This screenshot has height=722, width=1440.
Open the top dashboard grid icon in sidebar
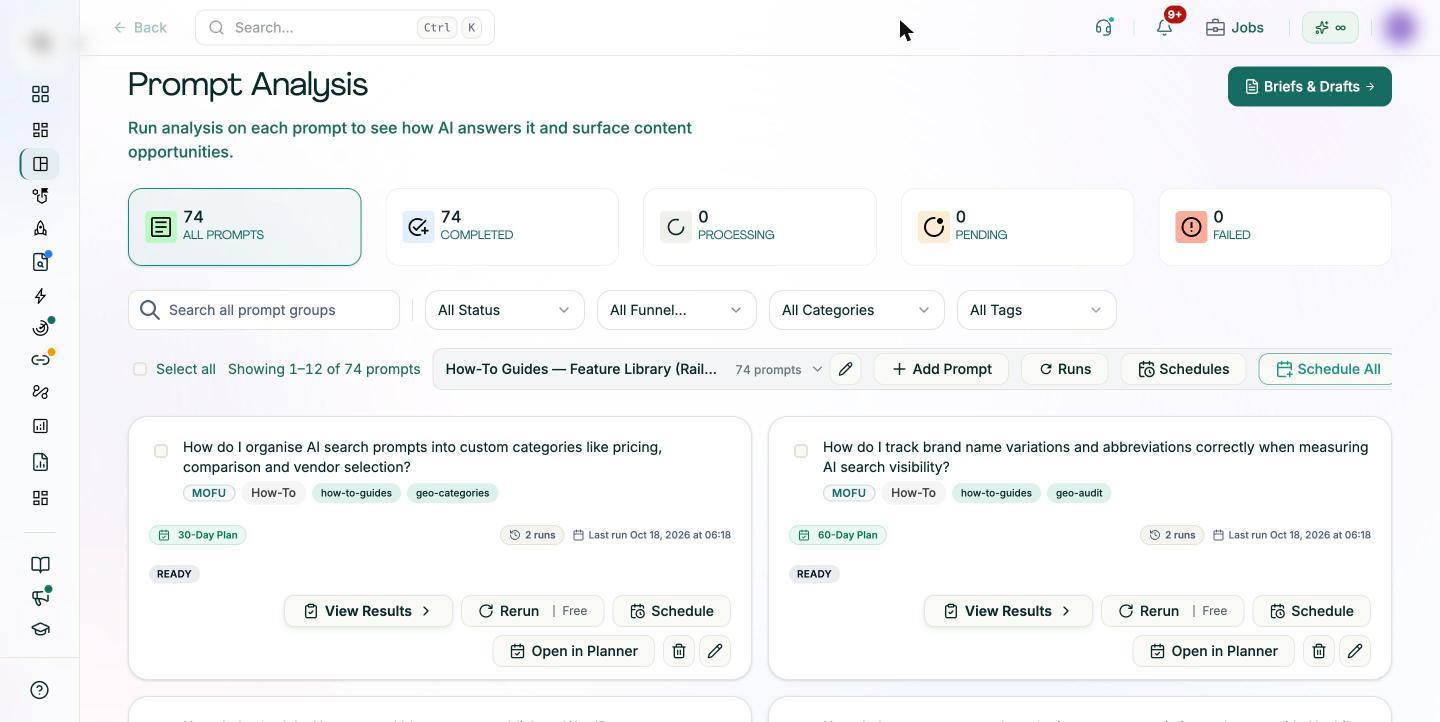click(40, 94)
